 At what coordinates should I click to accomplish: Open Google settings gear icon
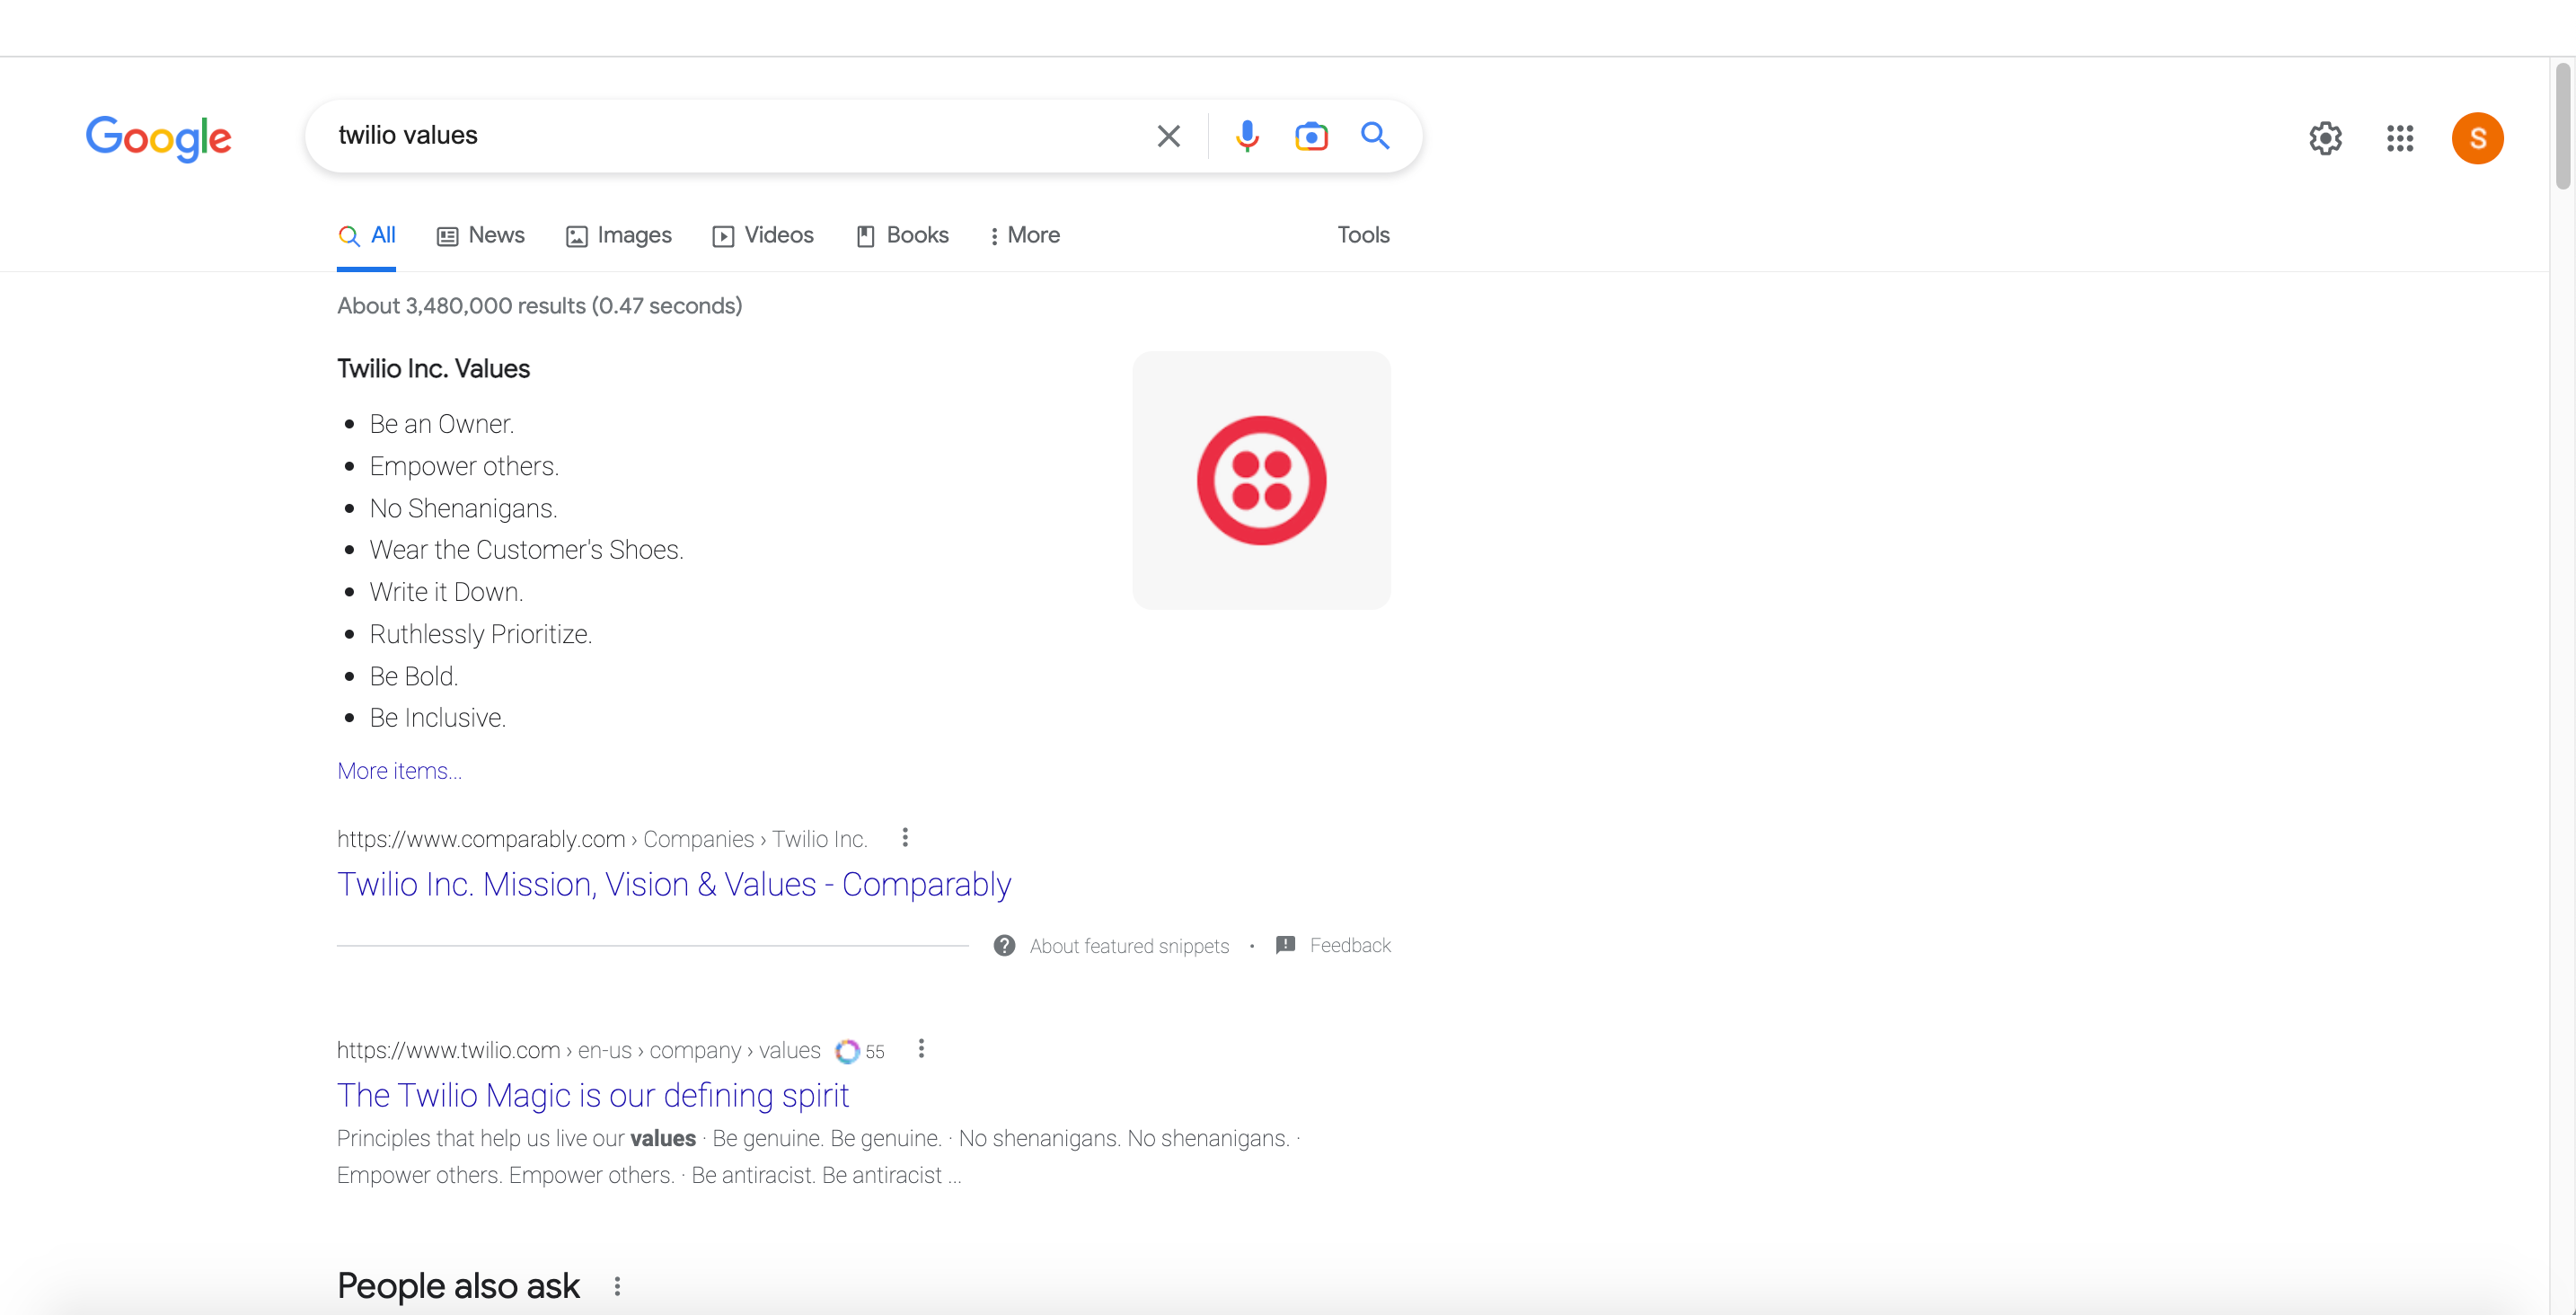[2325, 138]
